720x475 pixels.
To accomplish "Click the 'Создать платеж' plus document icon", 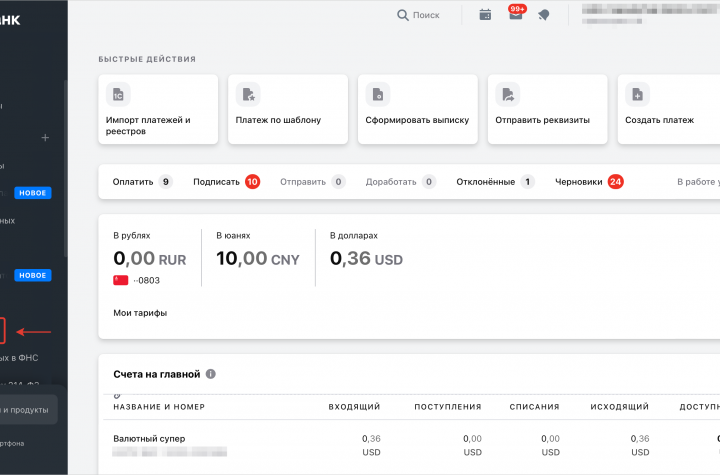I will pos(638,95).
